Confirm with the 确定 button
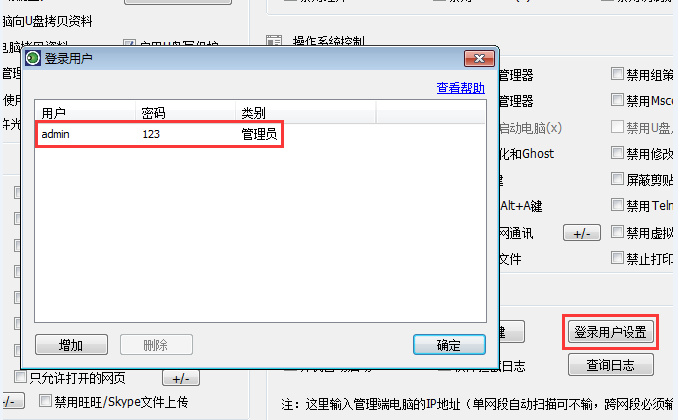 click(x=449, y=345)
